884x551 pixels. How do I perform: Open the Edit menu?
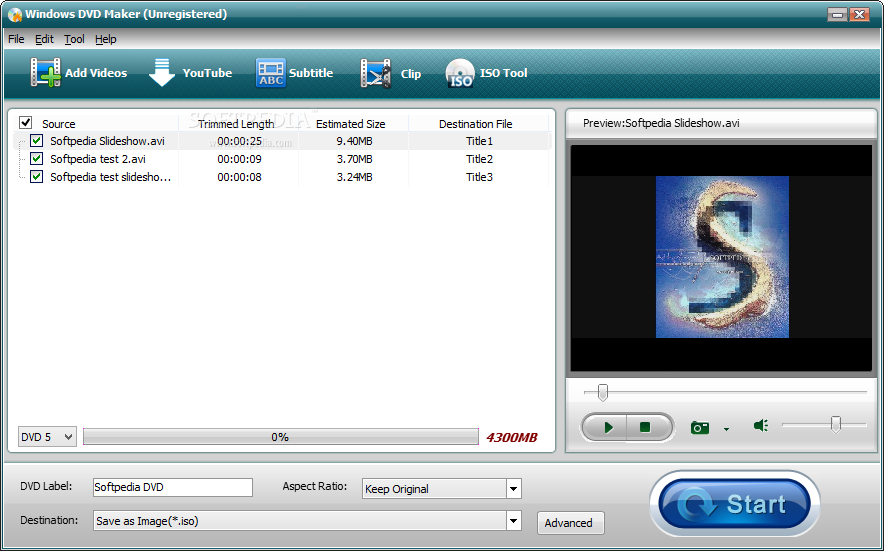[44, 39]
